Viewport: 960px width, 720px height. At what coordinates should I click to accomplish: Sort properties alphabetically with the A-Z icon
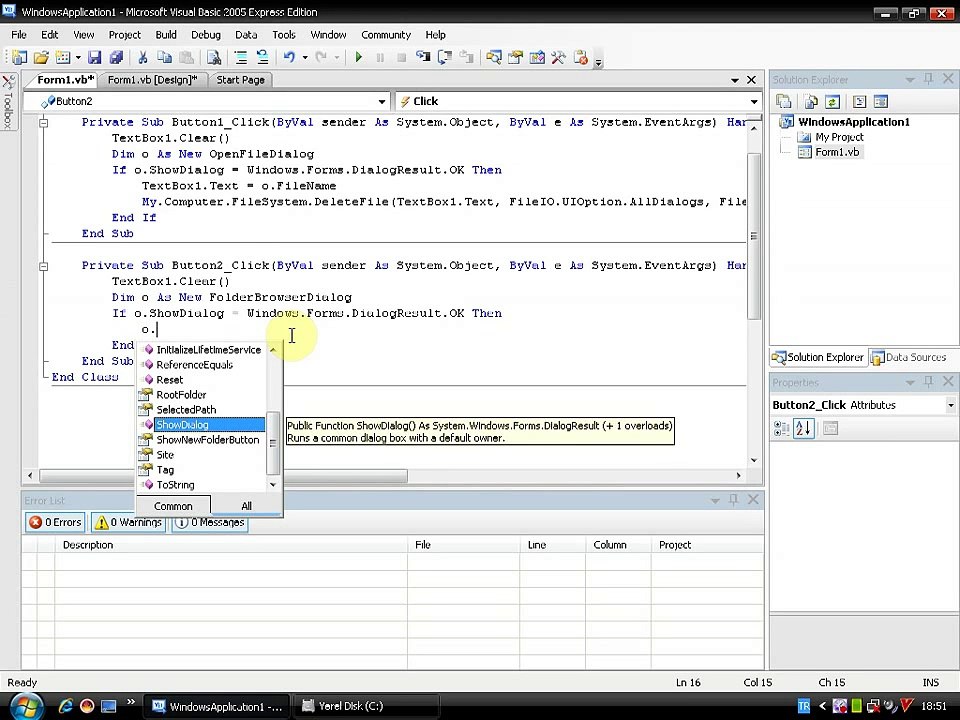point(803,429)
